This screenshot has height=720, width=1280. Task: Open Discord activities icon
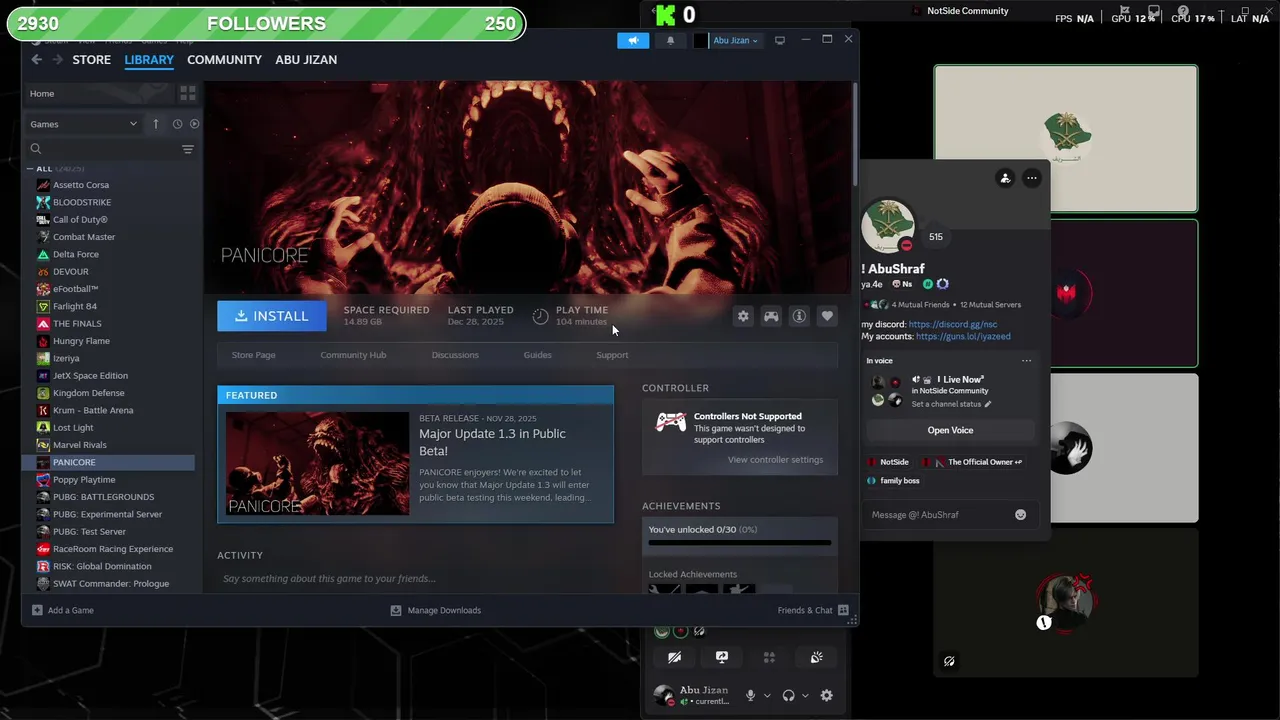point(769,657)
